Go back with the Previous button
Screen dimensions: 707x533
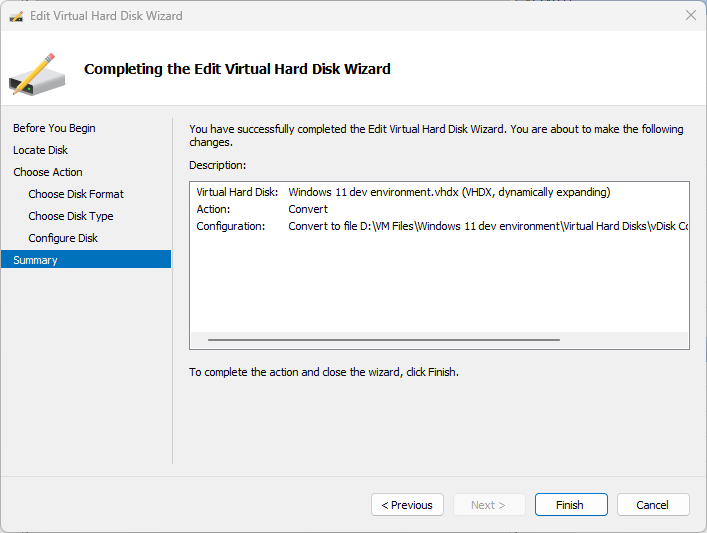407,505
